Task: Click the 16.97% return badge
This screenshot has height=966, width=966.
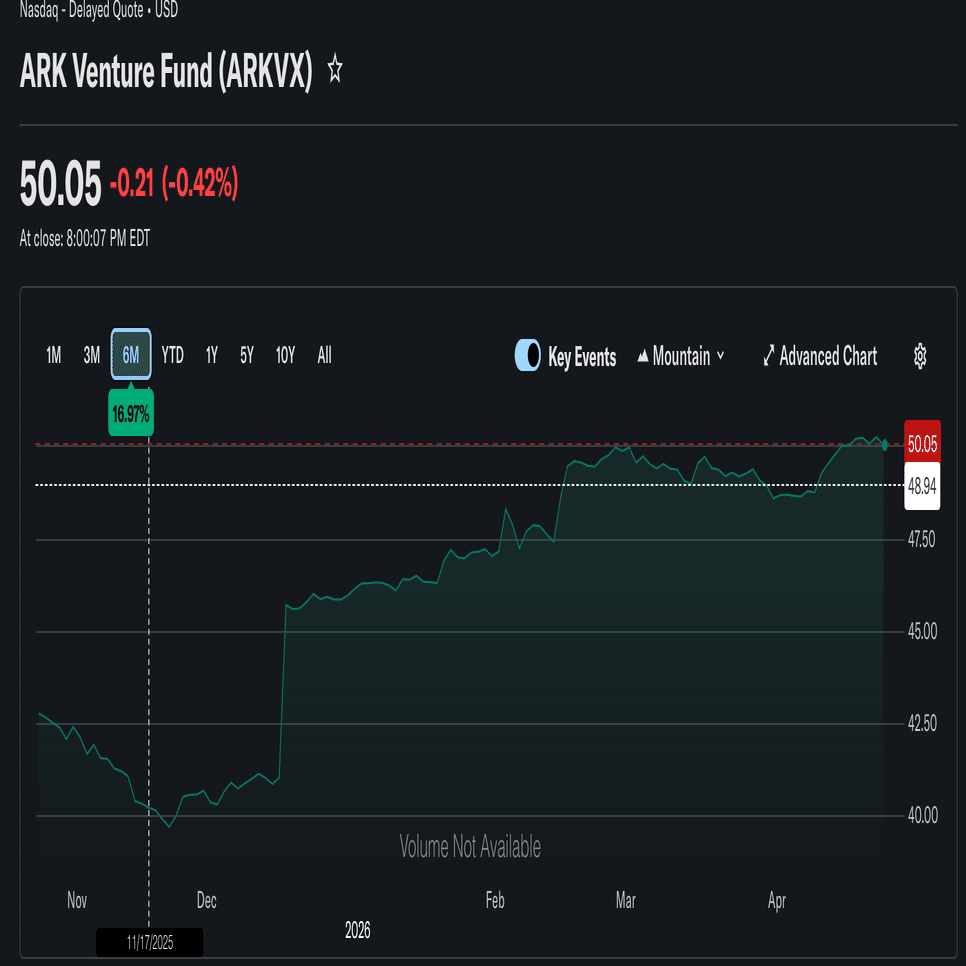Action: click(x=131, y=415)
